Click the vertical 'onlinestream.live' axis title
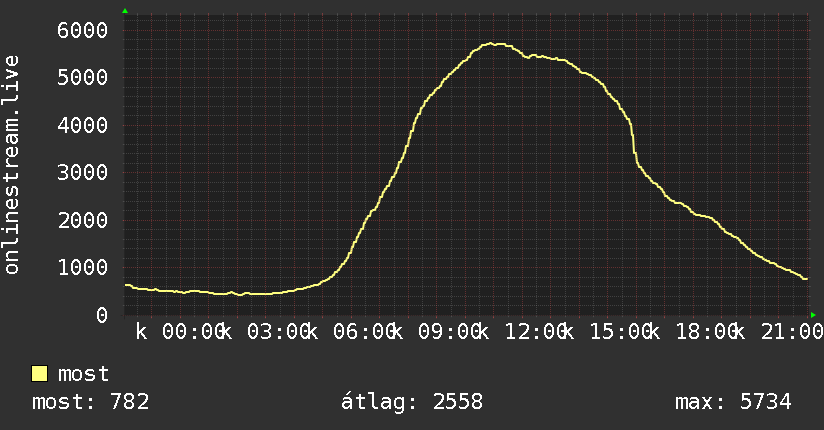824x430 pixels. (11, 165)
